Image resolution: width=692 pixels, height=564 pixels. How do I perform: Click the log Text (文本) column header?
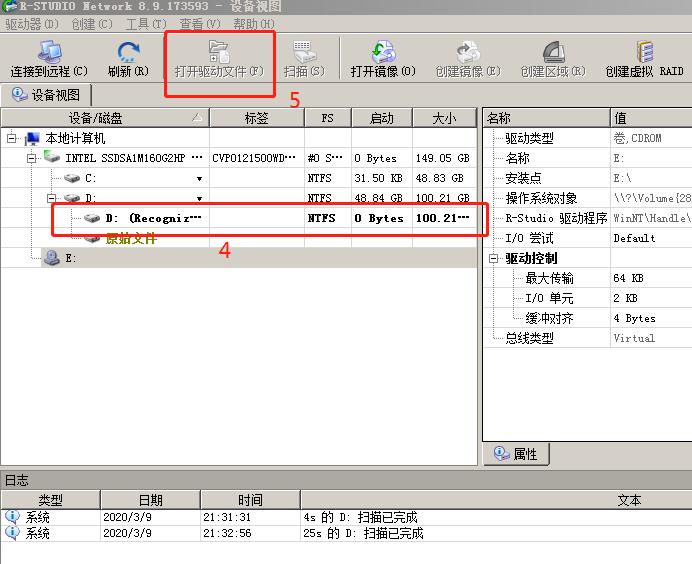496,500
